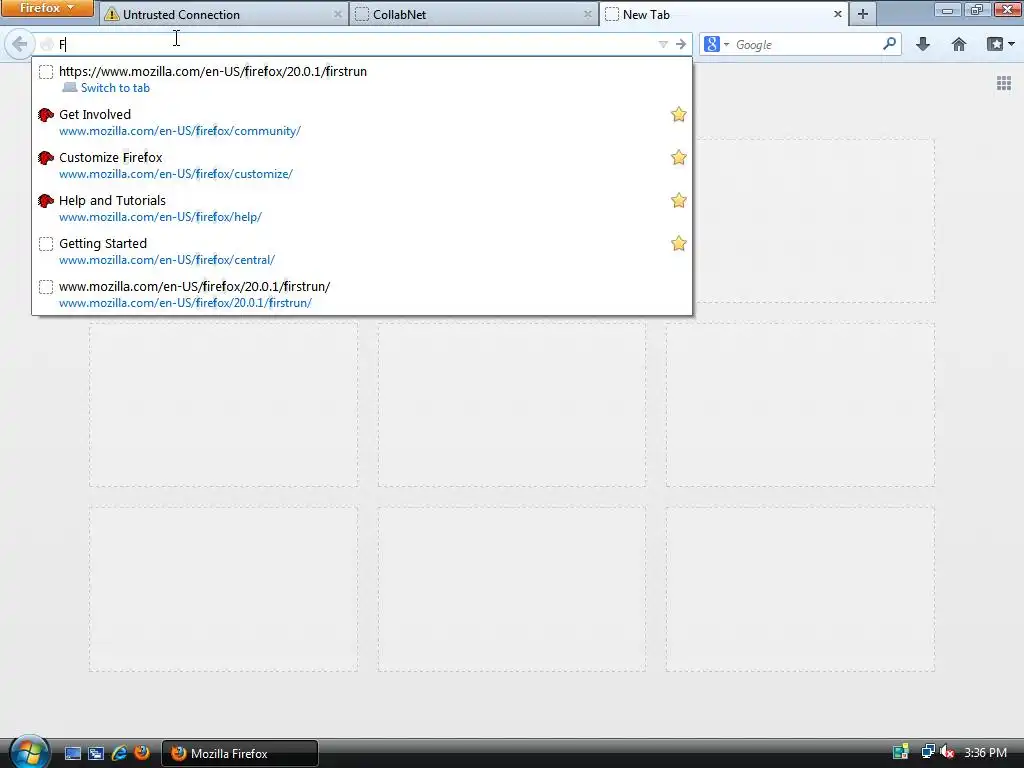Click Switch to tab label
Image resolution: width=1024 pixels, height=768 pixels.
click(x=115, y=88)
